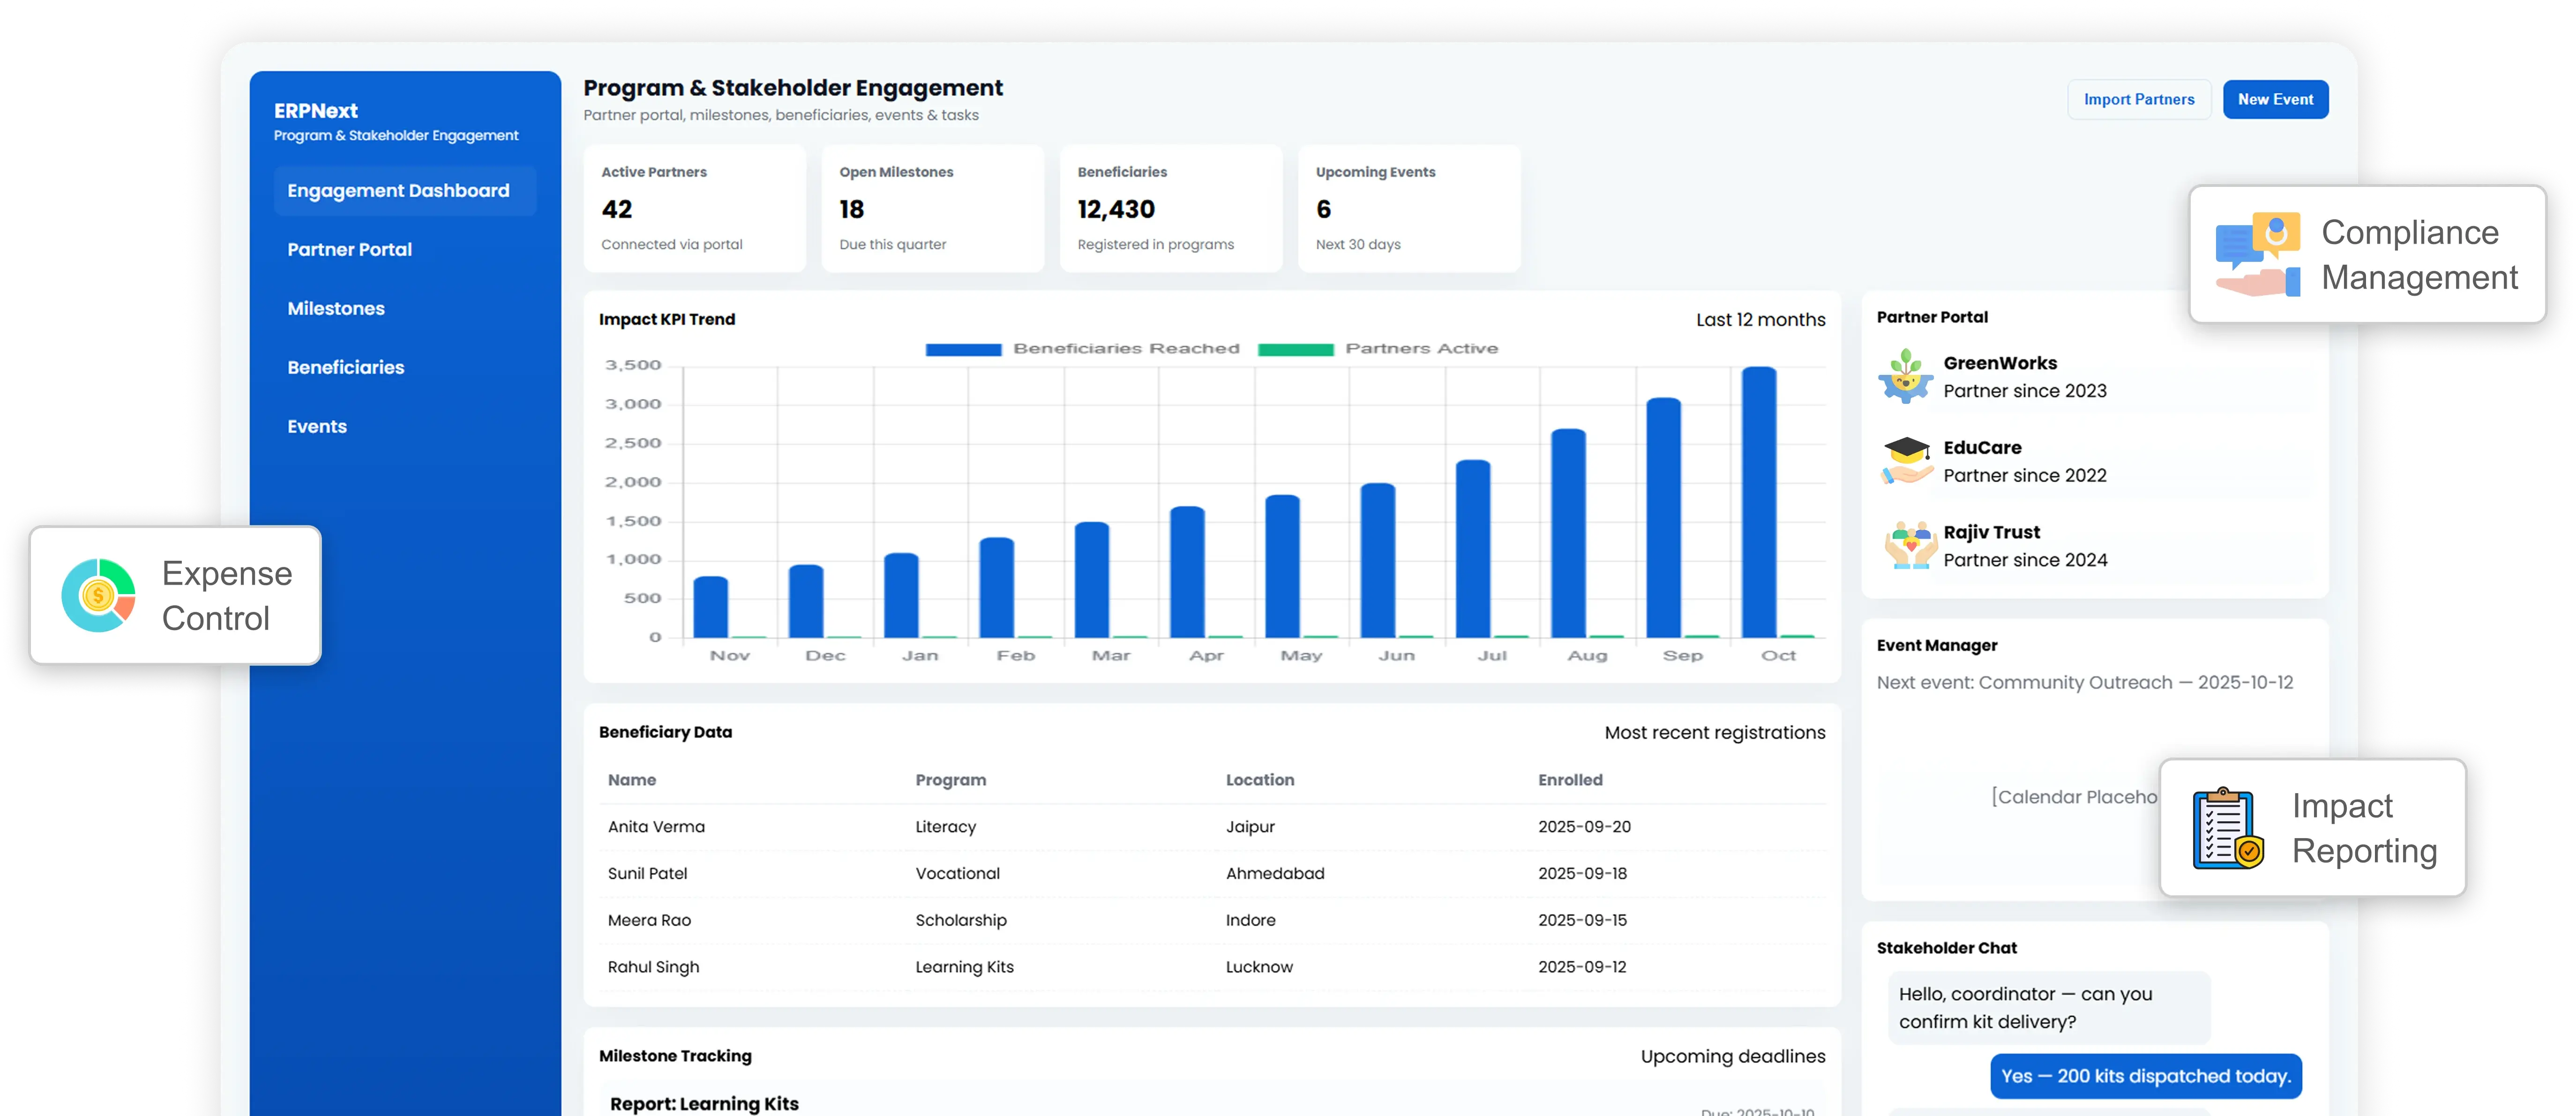Click the New Event button
The height and width of the screenshot is (1116, 2576).
pos(2275,99)
